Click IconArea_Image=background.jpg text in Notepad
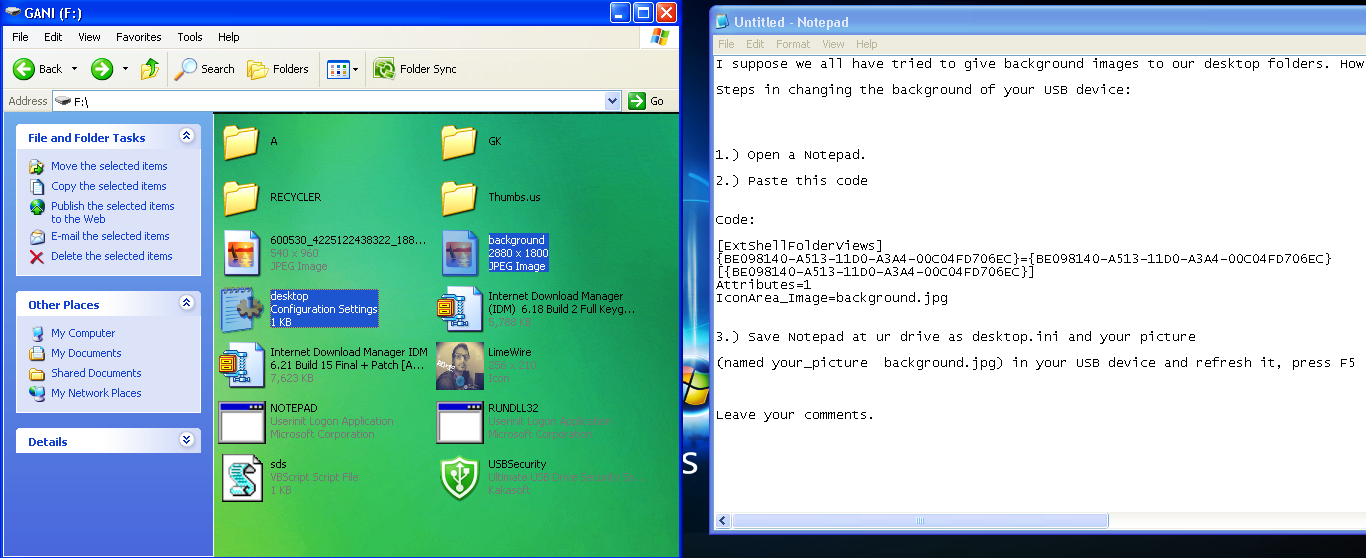The height and width of the screenshot is (558, 1366). [x=832, y=297]
